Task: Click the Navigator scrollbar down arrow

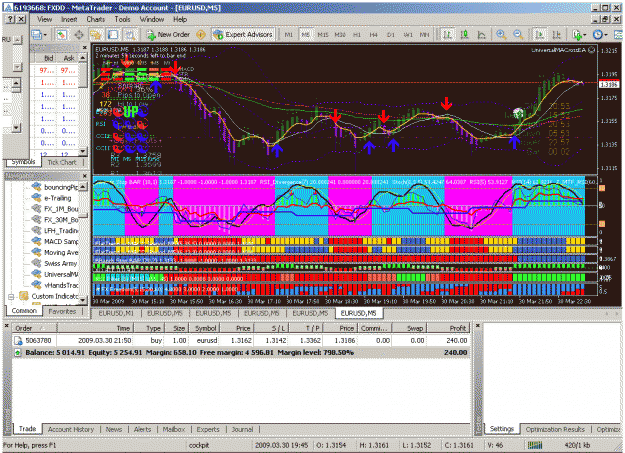Action: [83, 300]
